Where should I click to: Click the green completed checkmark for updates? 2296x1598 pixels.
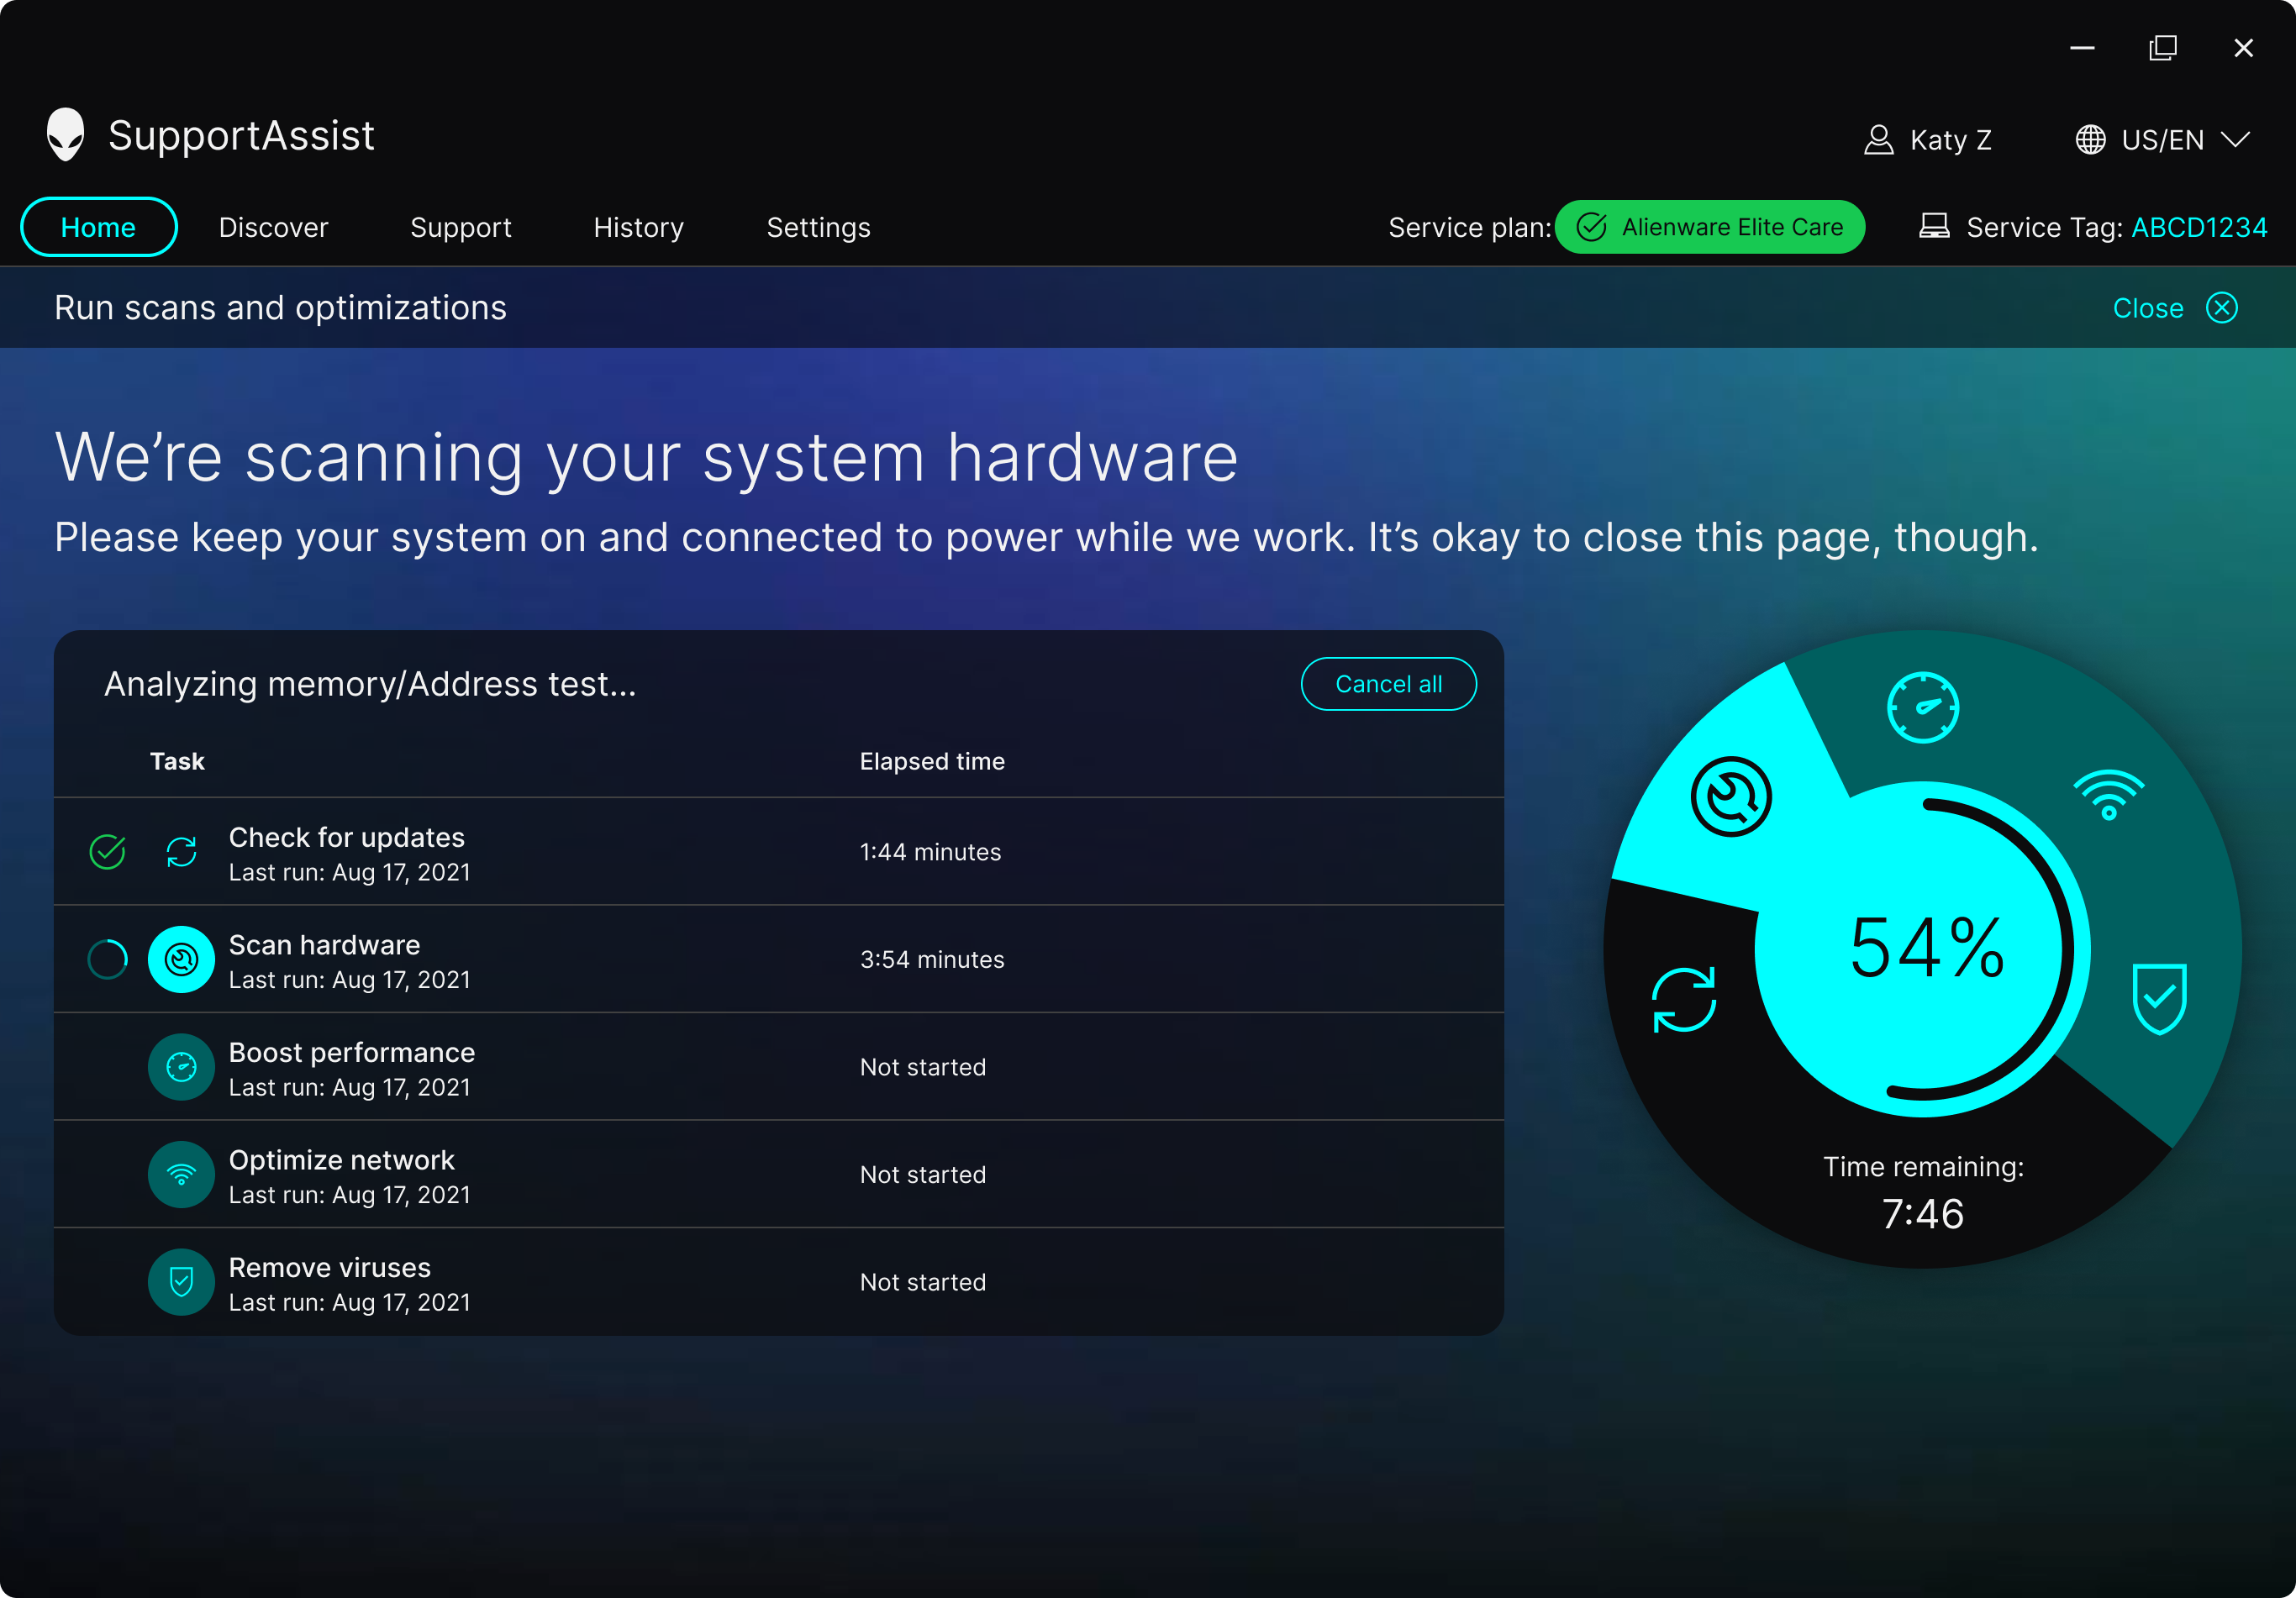click(x=108, y=852)
